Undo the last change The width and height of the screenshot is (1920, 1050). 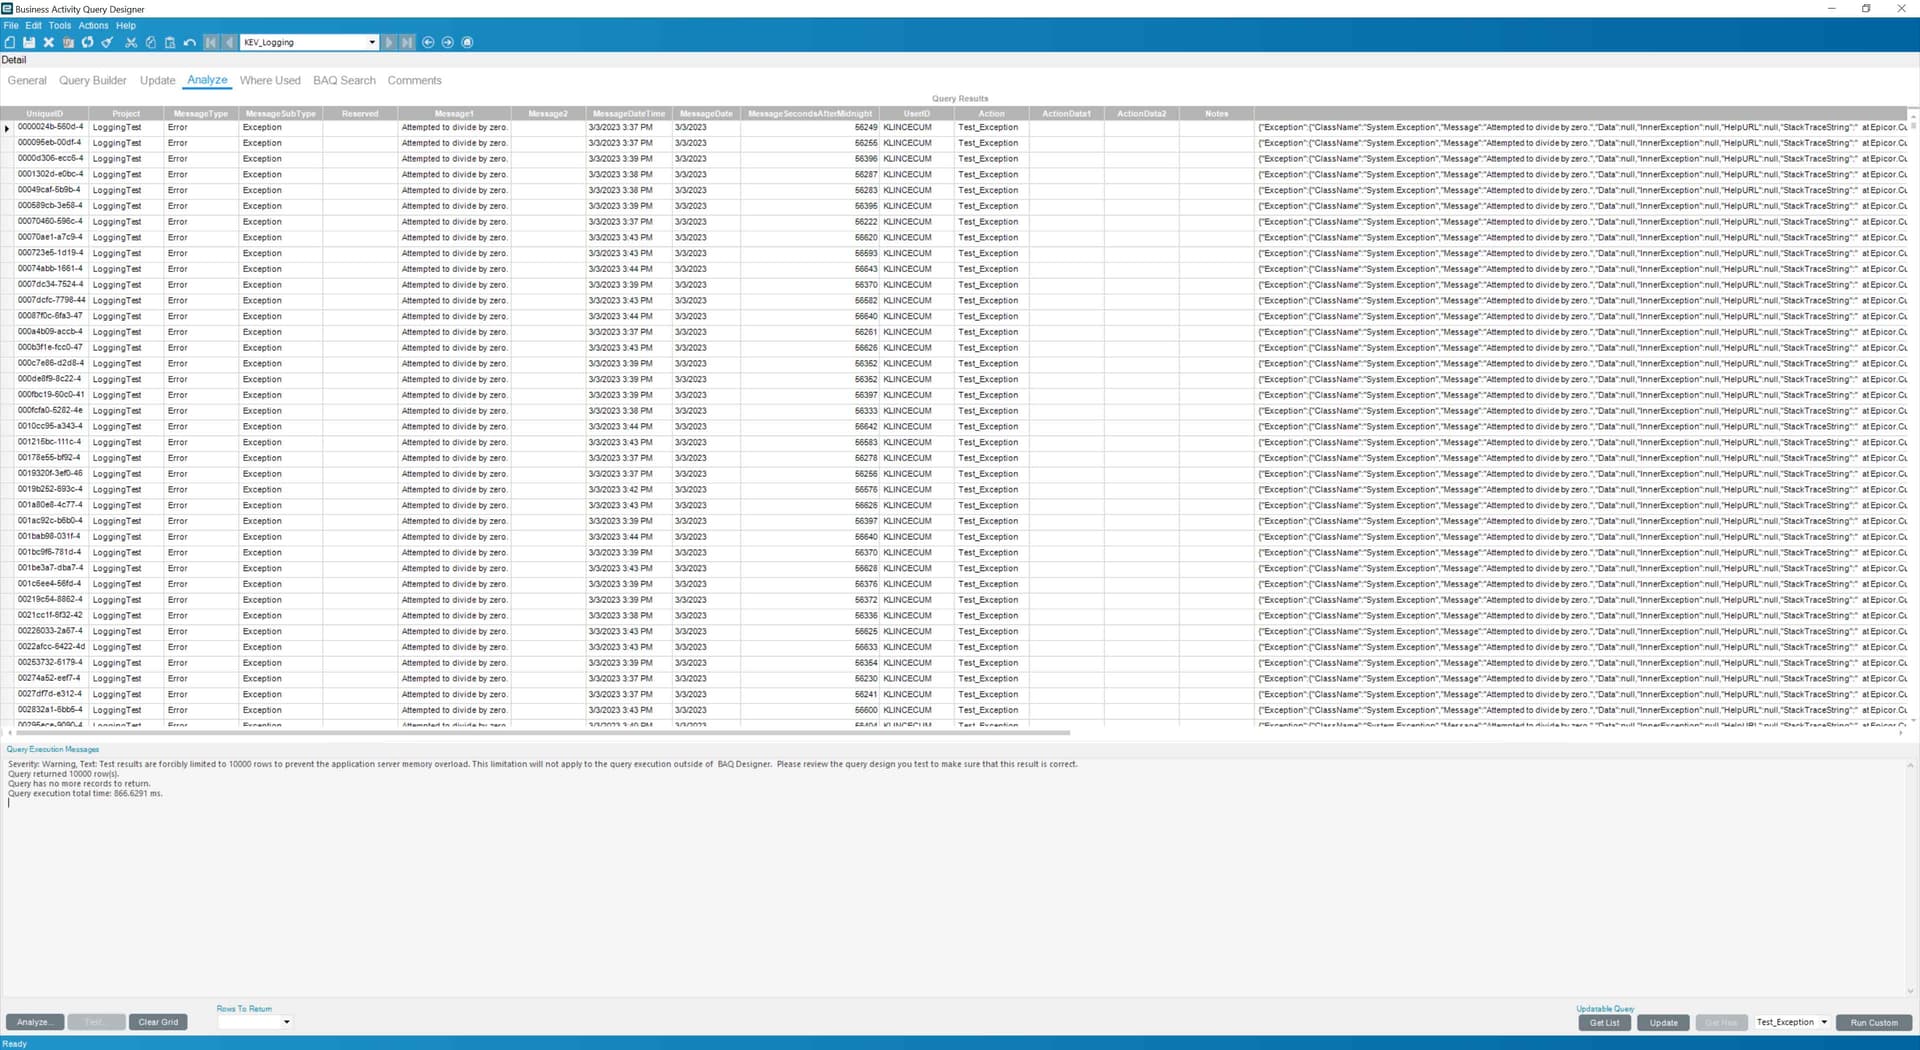pyautogui.click(x=190, y=42)
